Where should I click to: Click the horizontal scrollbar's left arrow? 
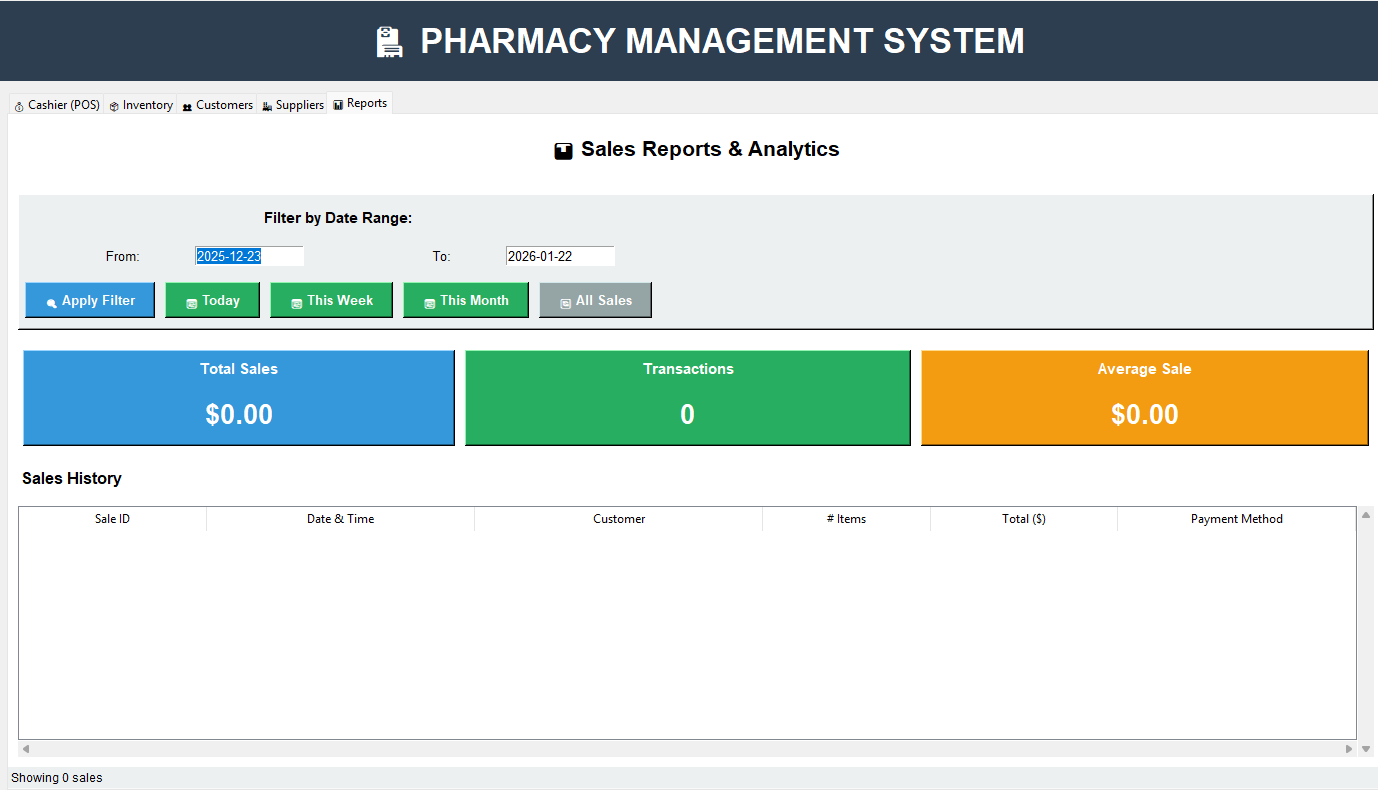click(x=25, y=748)
